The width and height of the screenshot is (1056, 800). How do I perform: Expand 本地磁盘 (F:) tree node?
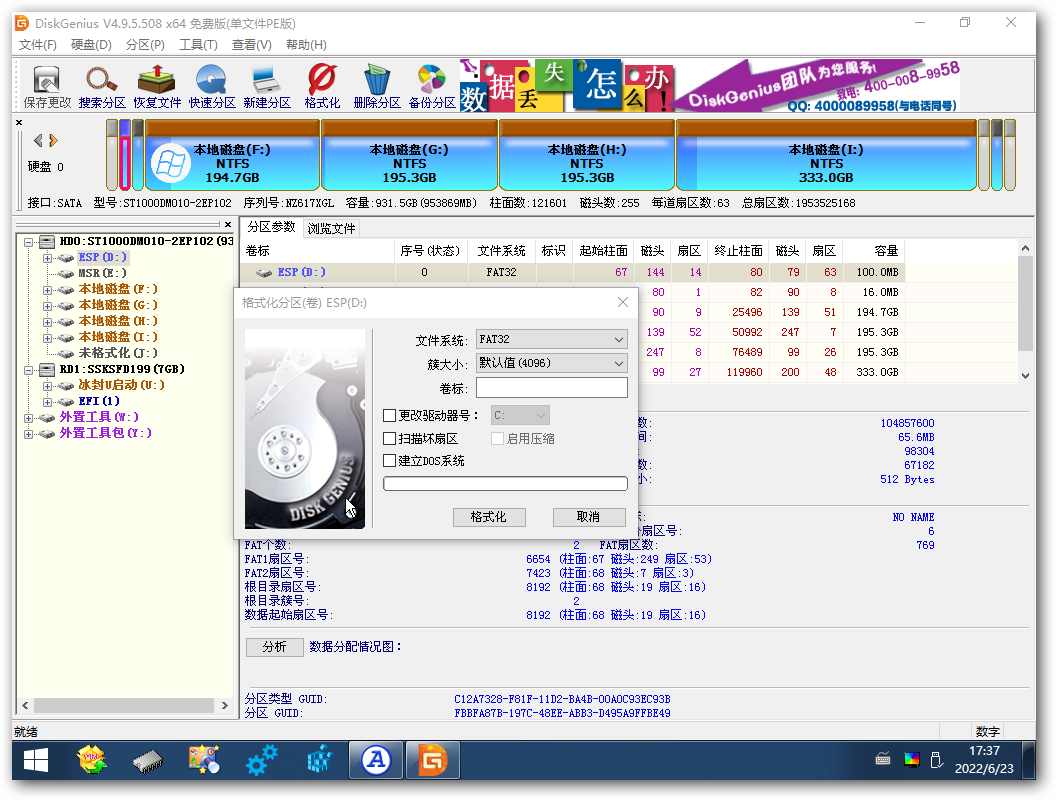point(47,290)
